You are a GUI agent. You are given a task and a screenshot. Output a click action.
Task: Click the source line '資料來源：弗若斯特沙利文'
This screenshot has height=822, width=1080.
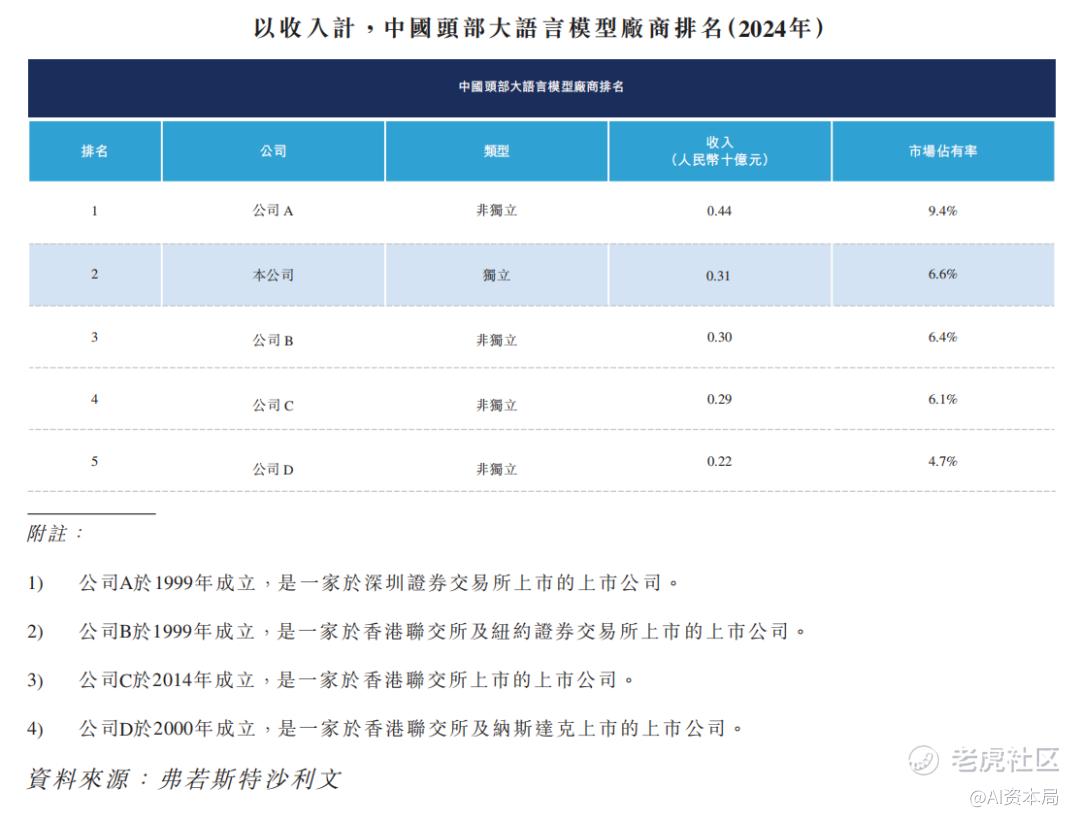[184, 779]
